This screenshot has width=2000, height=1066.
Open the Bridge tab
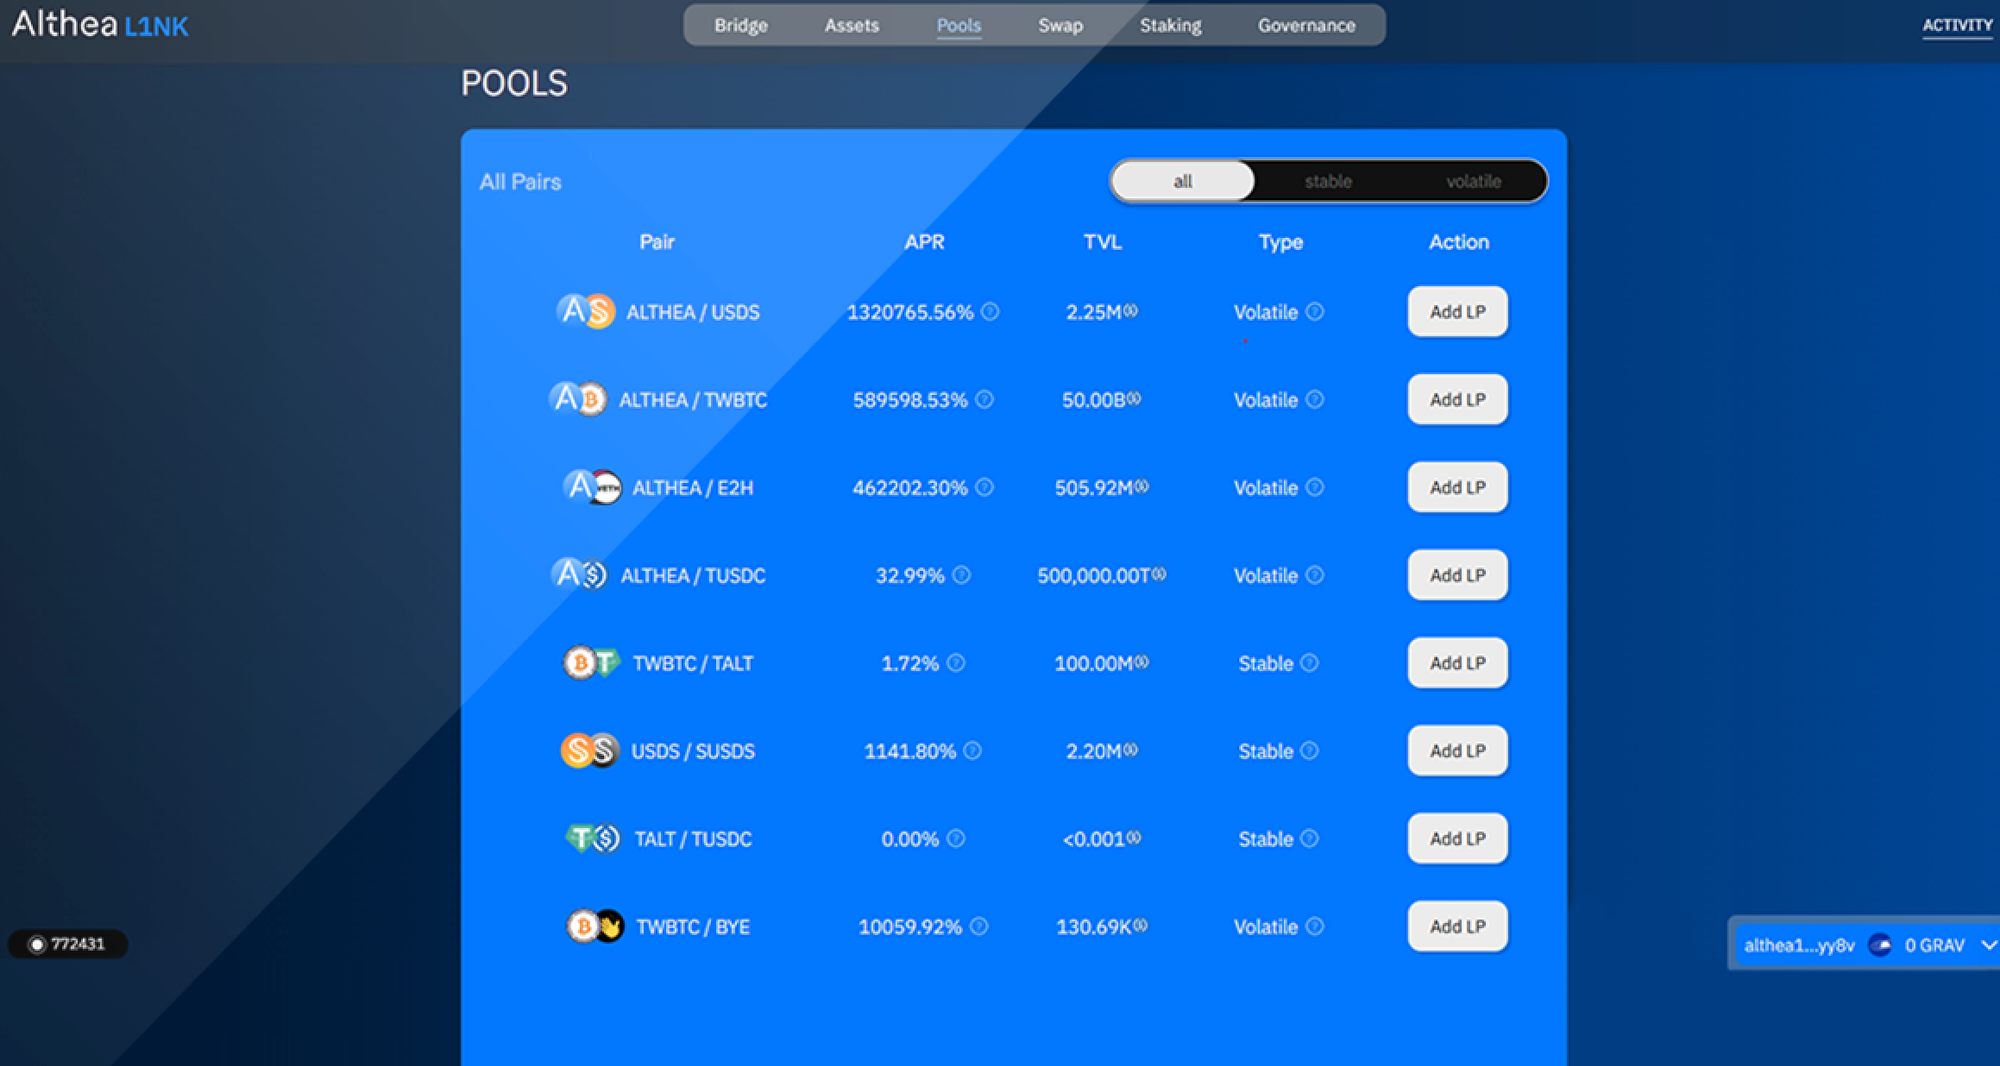point(741,25)
